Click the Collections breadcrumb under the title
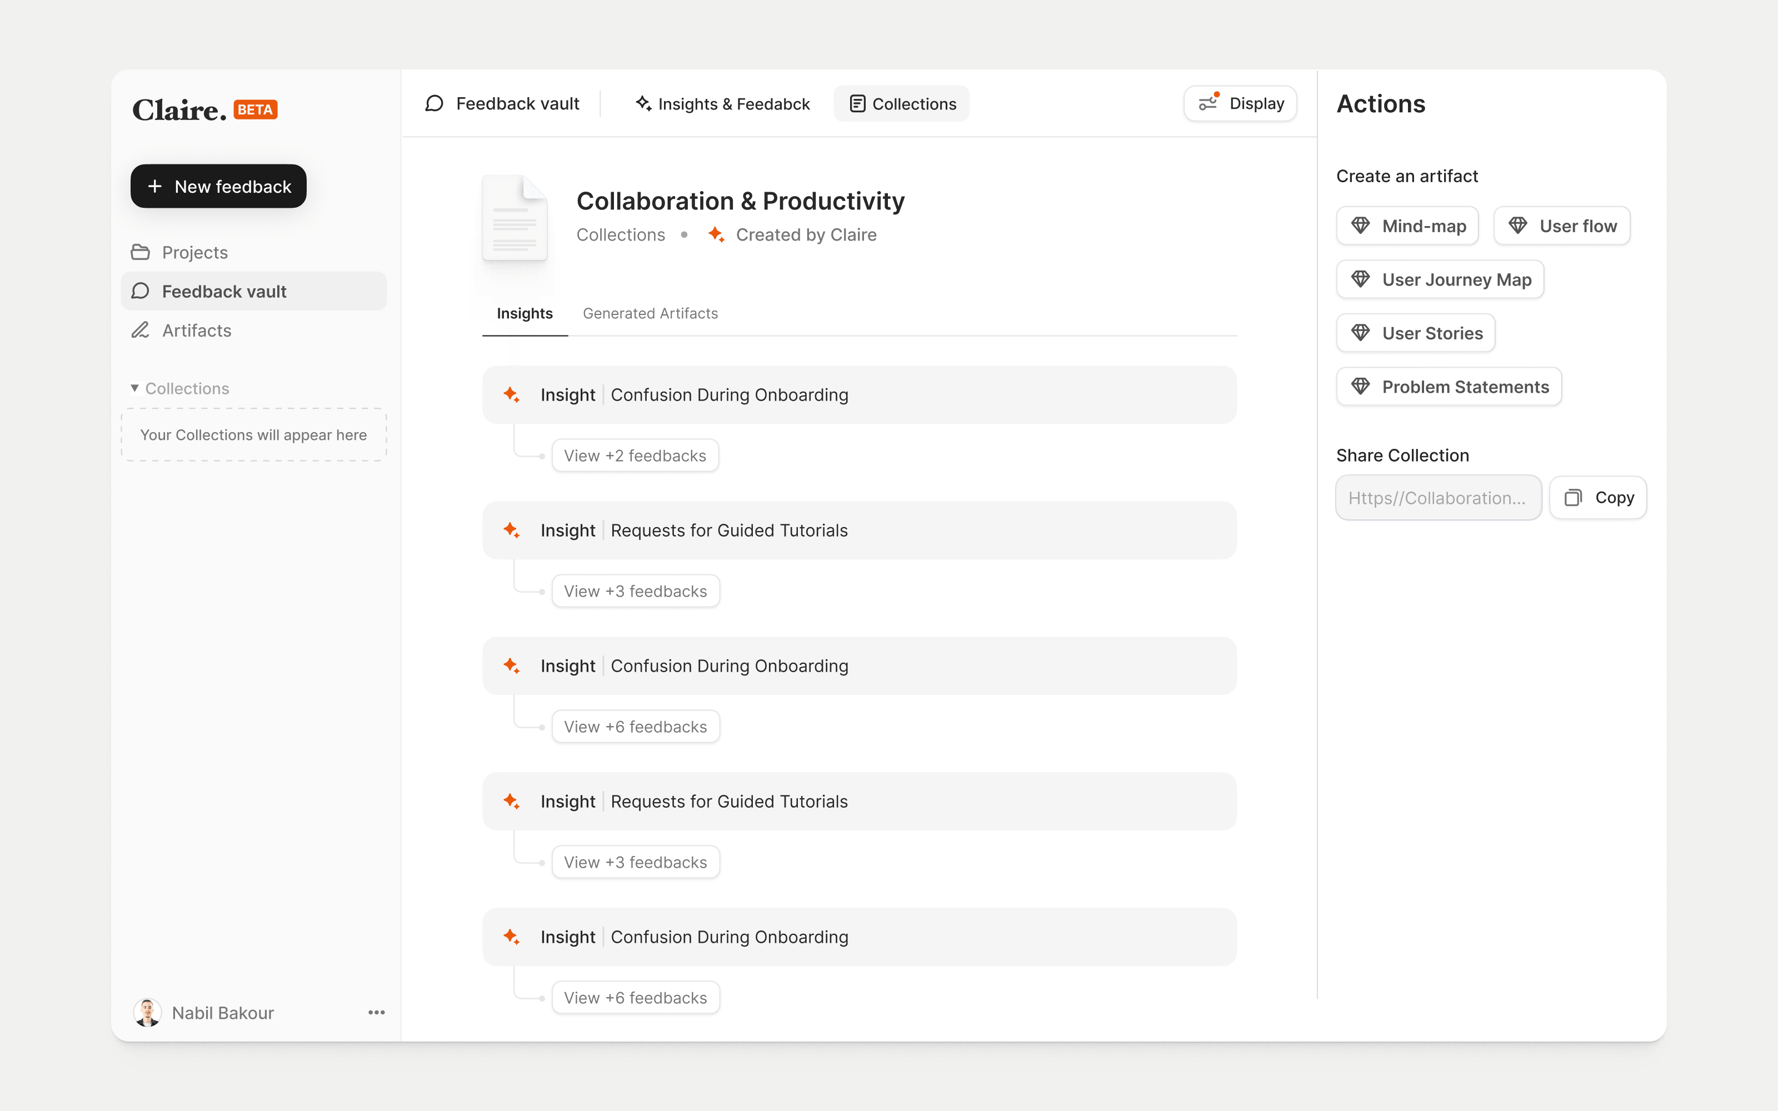 click(x=621, y=235)
